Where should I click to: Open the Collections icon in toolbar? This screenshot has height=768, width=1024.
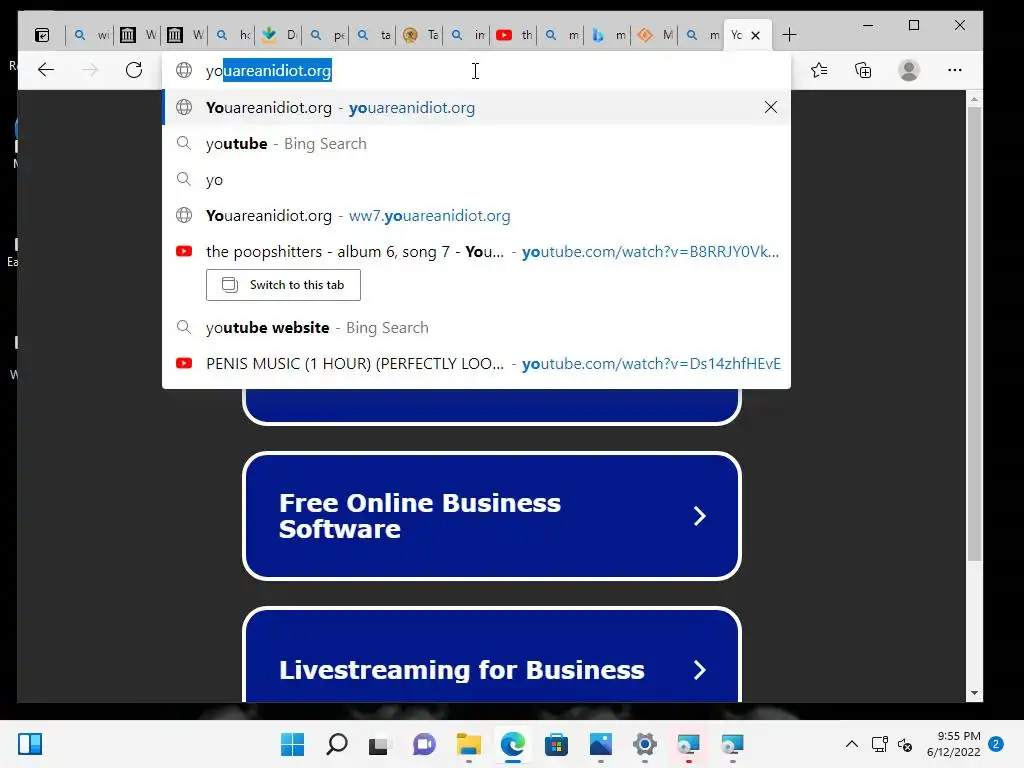click(x=863, y=70)
